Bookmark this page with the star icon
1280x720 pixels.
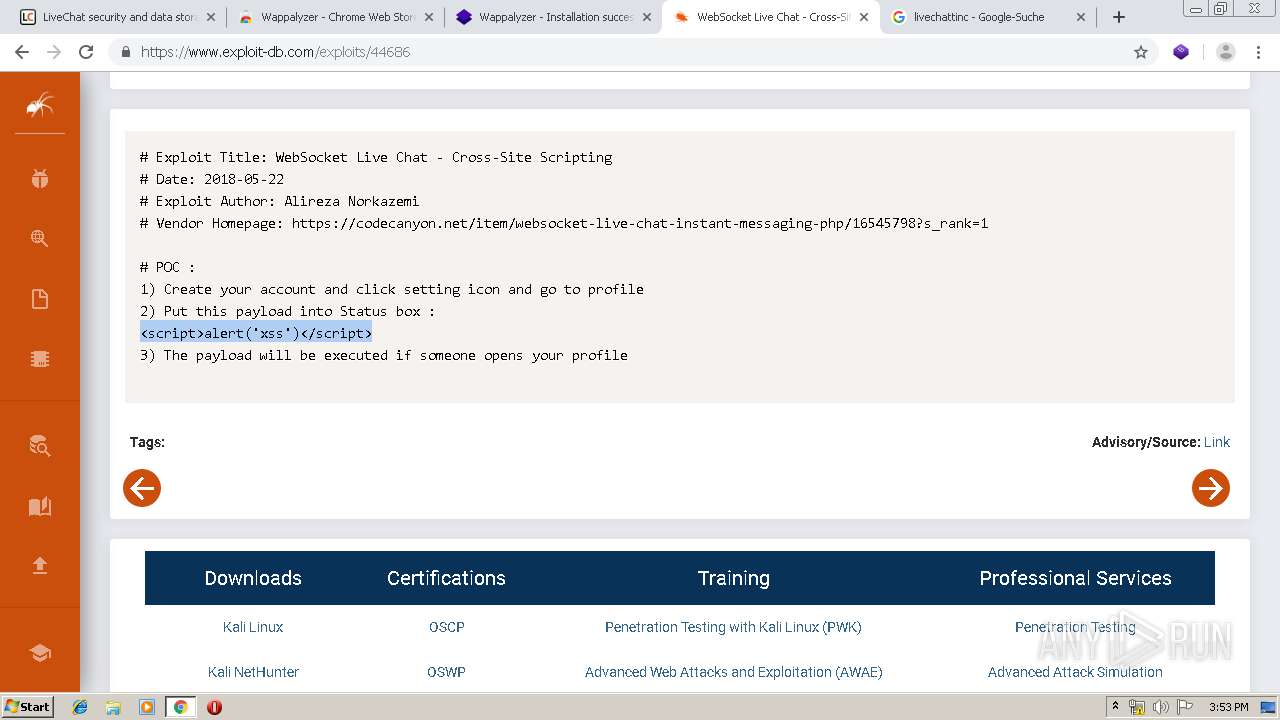click(1141, 52)
